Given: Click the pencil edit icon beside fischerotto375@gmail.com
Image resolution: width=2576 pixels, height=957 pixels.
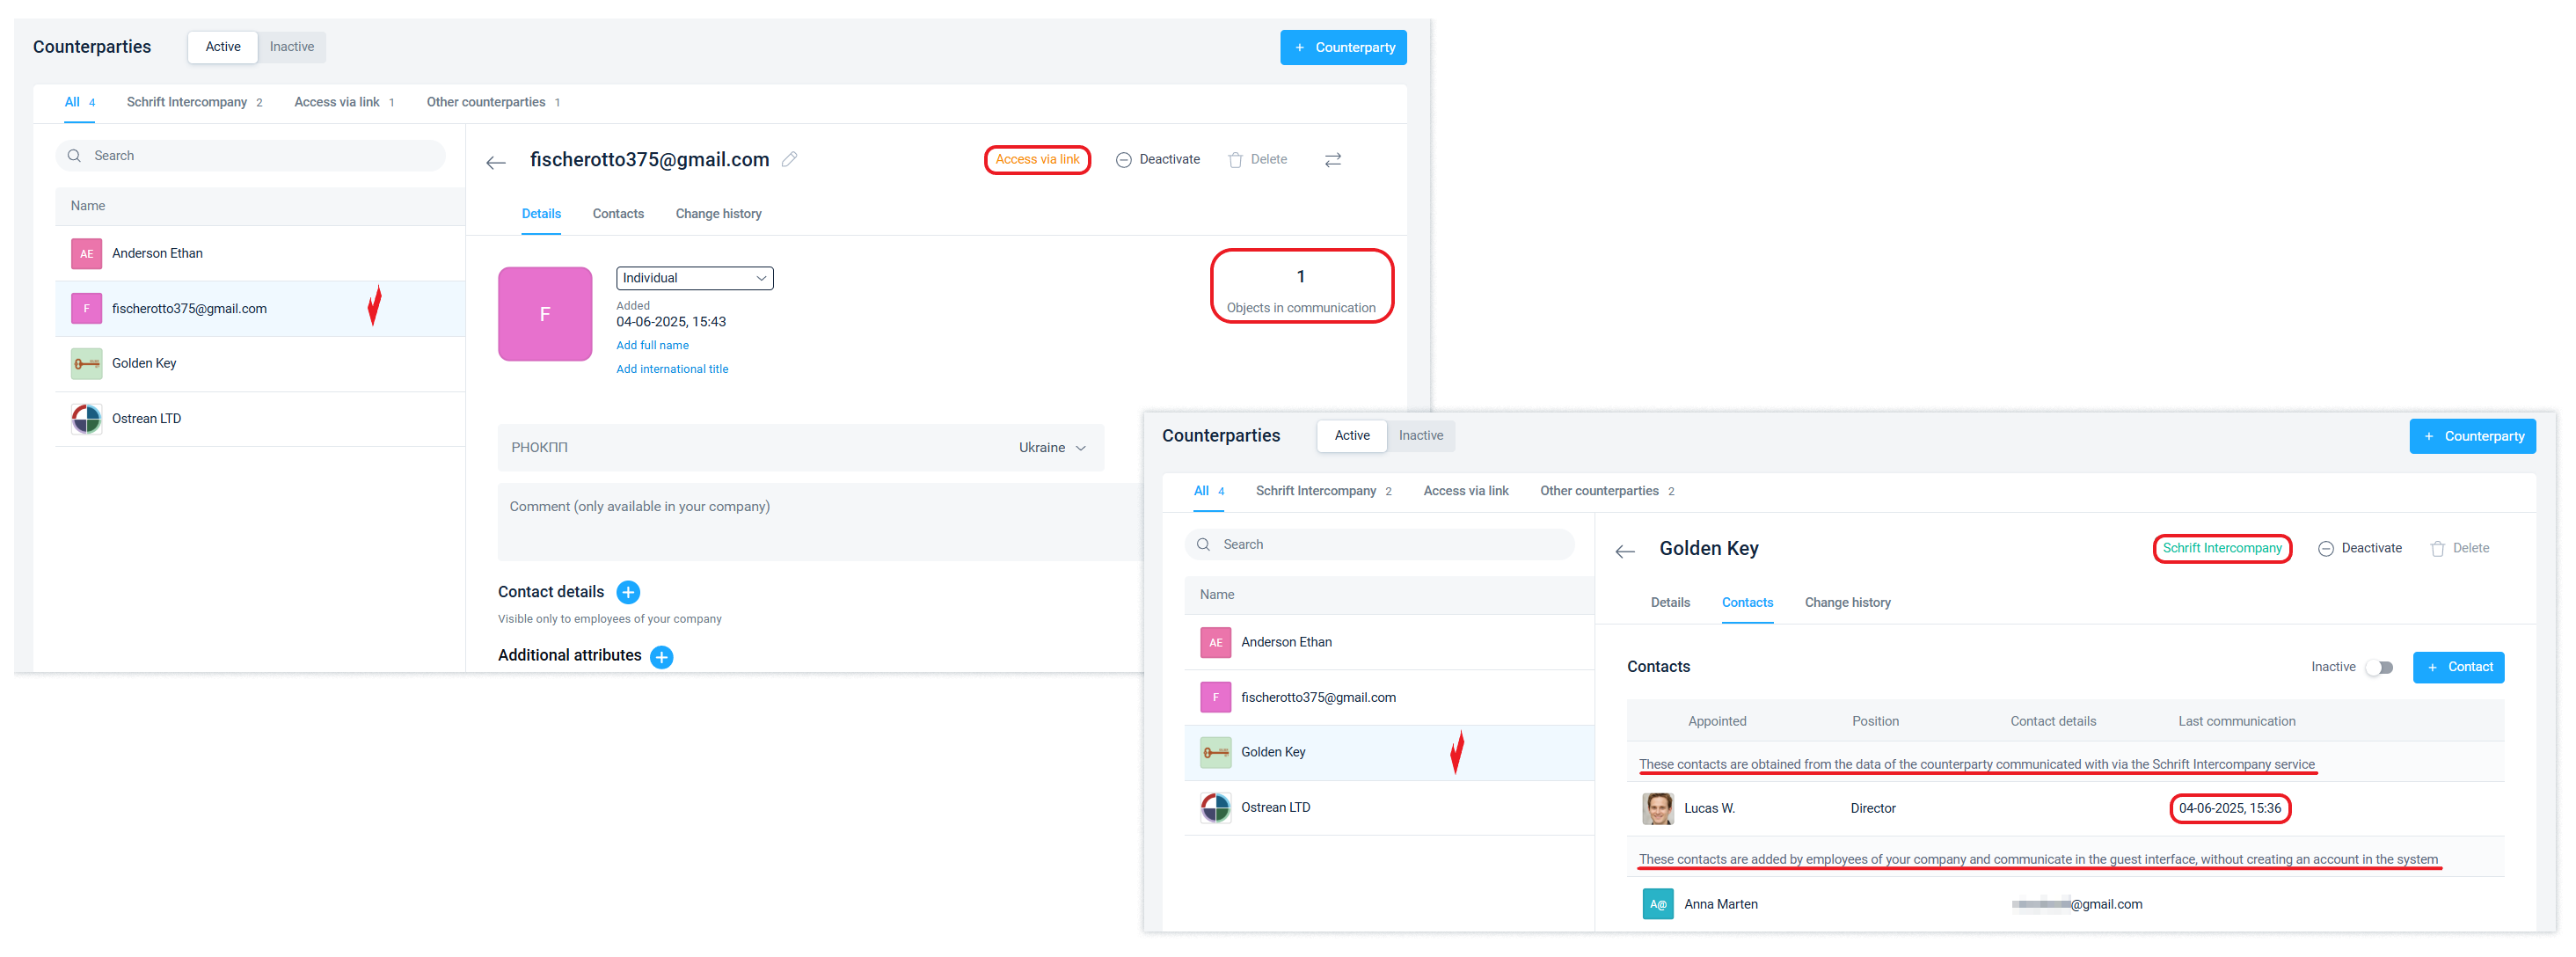Looking at the screenshot, I should [x=789, y=159].
